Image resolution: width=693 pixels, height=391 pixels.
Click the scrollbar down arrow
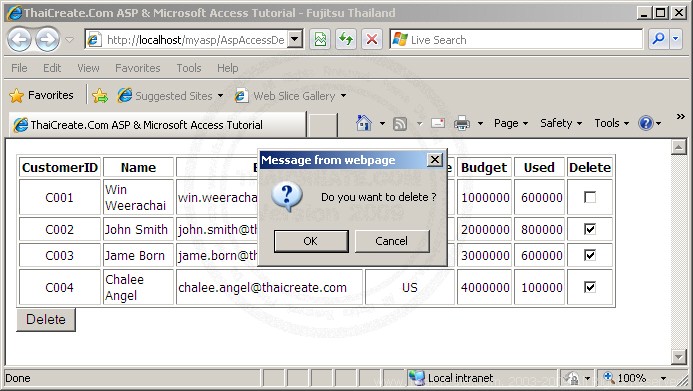(x=678, y=356)
